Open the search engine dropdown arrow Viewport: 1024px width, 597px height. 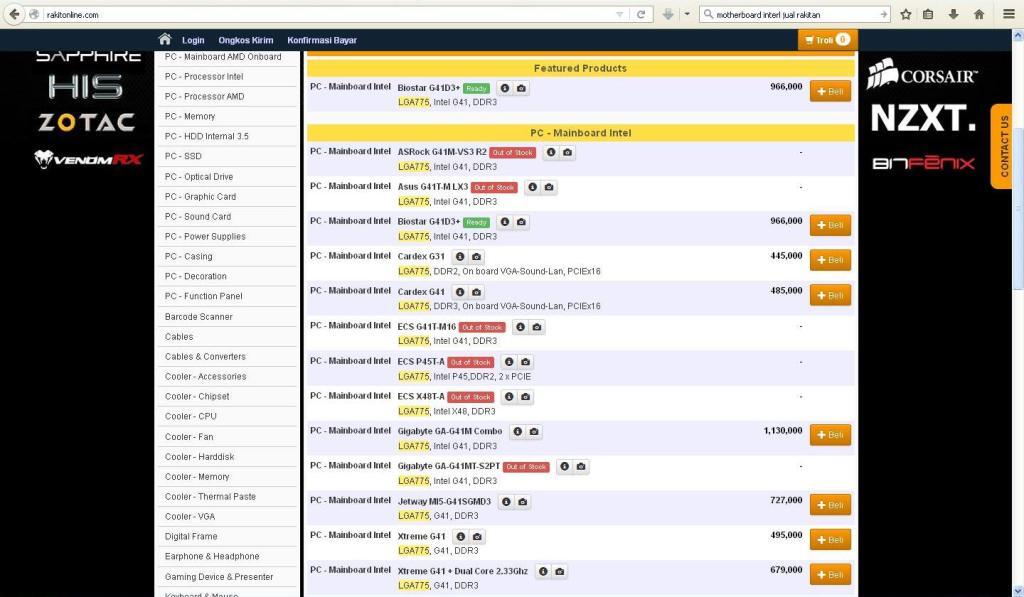click(687, 14)
